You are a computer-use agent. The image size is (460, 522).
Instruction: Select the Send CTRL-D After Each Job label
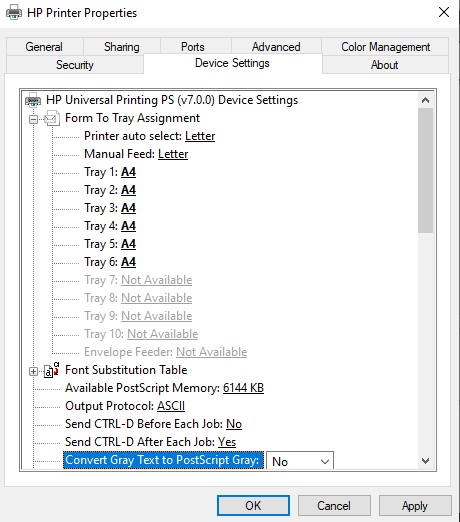(140, 442)
